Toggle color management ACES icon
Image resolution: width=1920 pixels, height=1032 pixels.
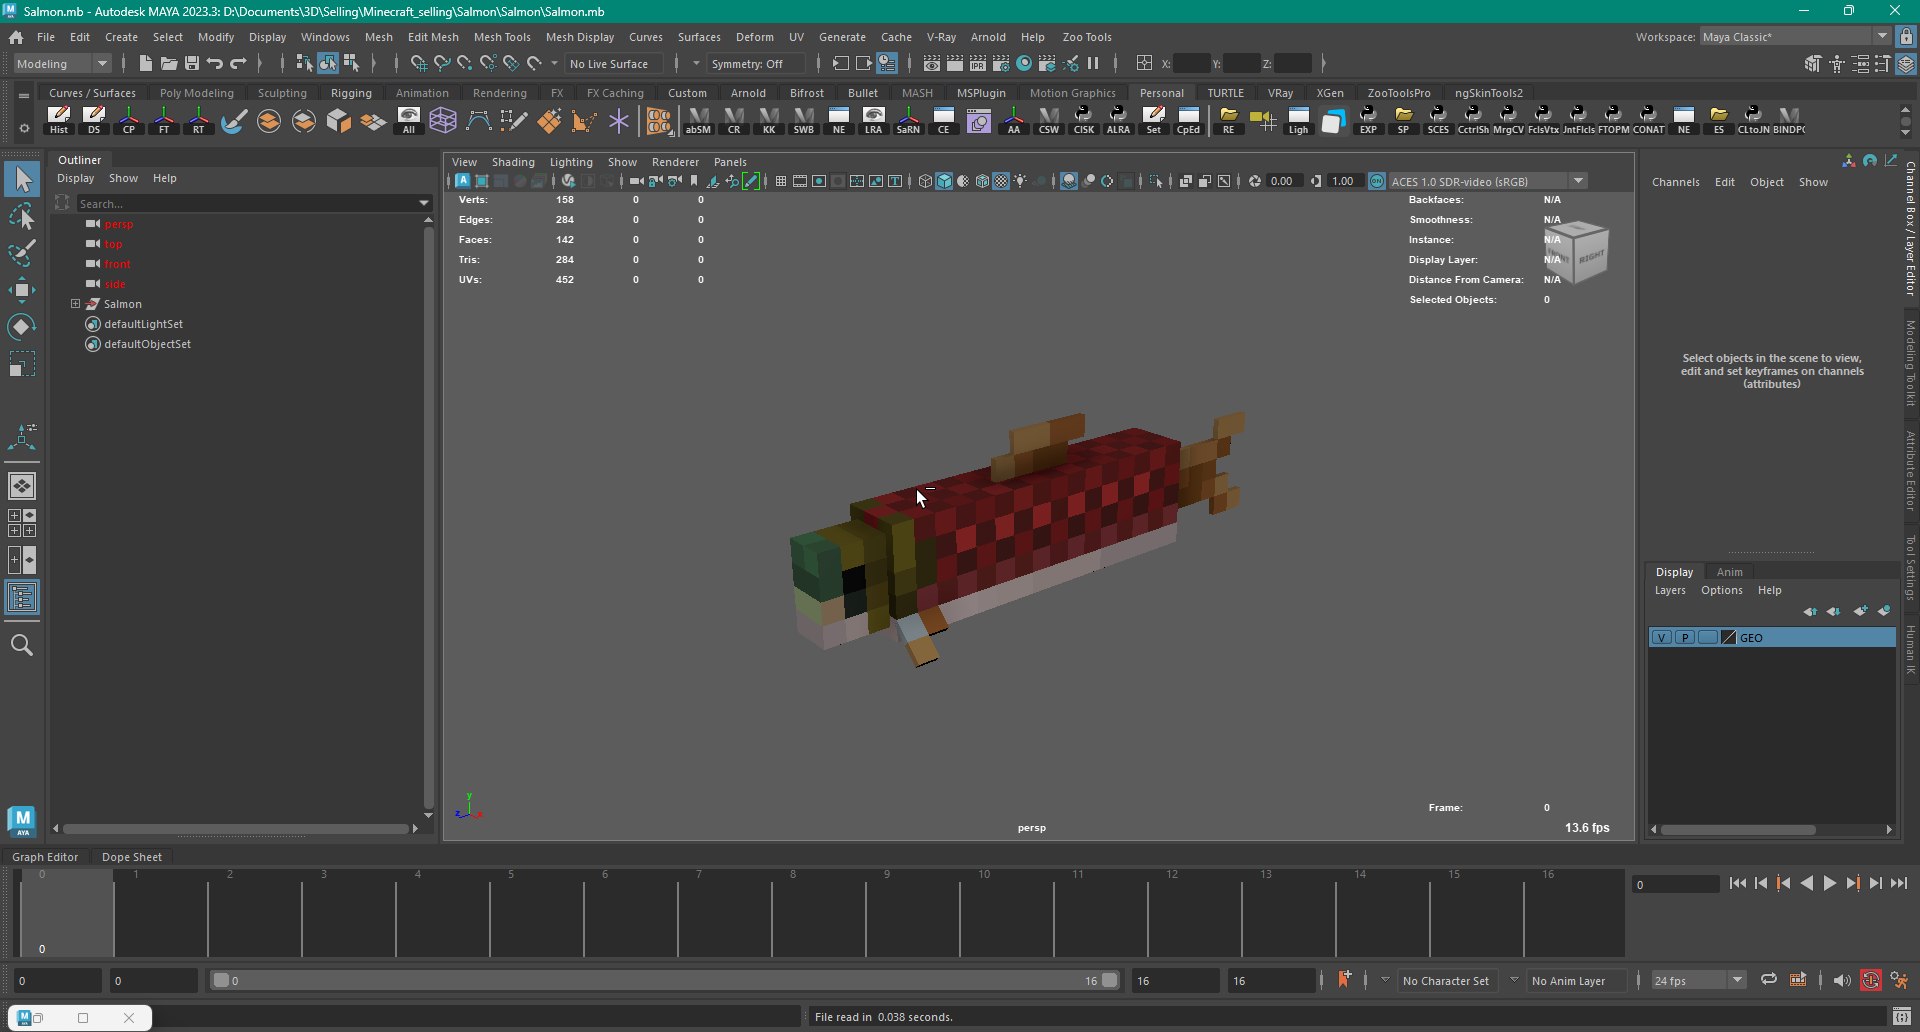point(1377,181)
